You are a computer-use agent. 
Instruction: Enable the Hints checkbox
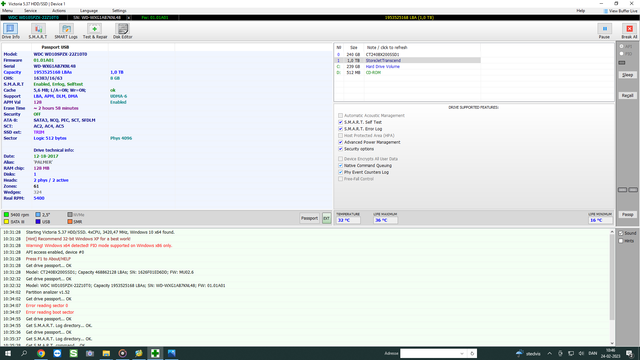tap(621, 241)
